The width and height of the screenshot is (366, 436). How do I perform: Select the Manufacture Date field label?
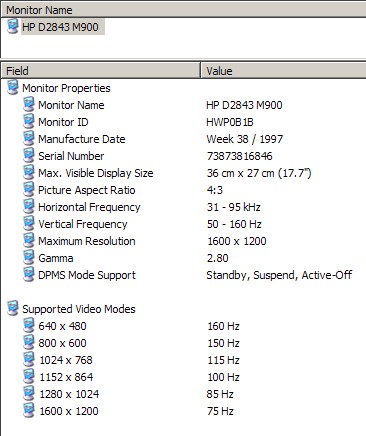coord(82,139)
